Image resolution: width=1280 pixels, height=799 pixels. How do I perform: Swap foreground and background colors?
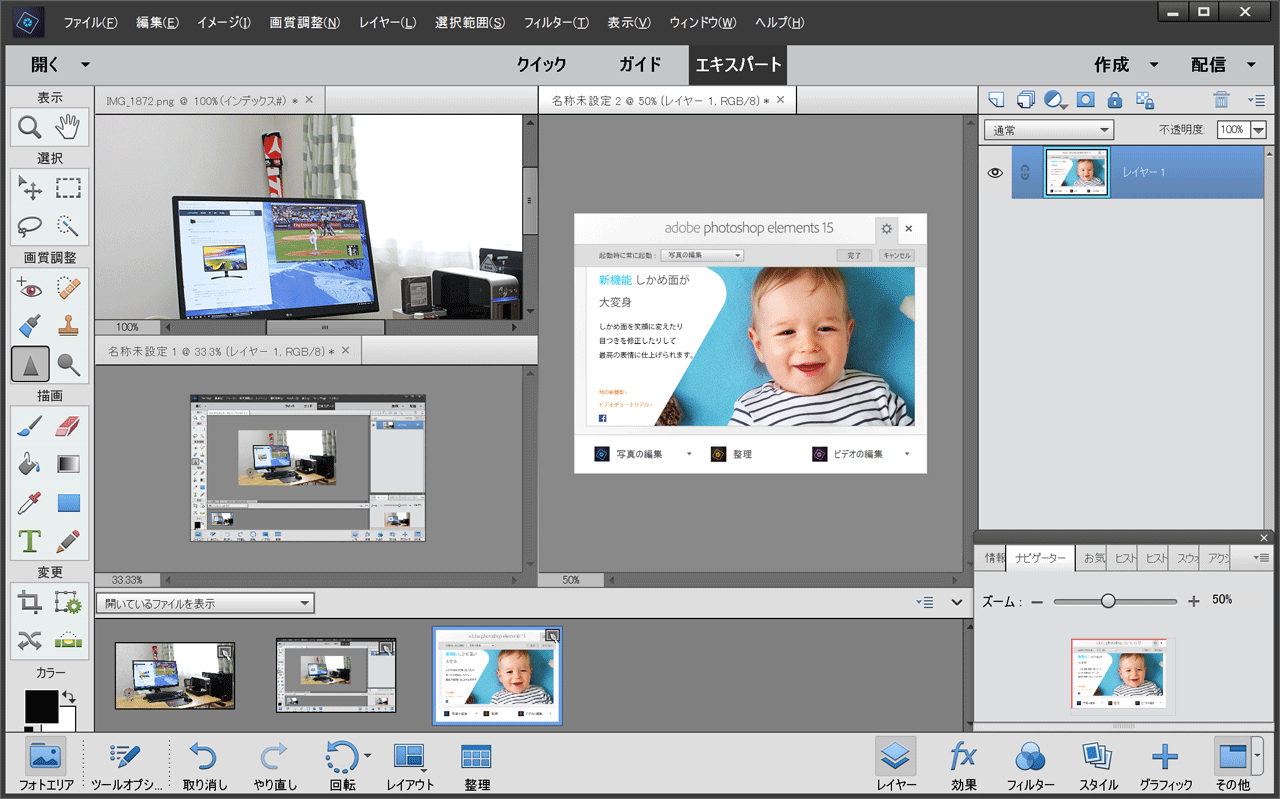pos(69,696)
